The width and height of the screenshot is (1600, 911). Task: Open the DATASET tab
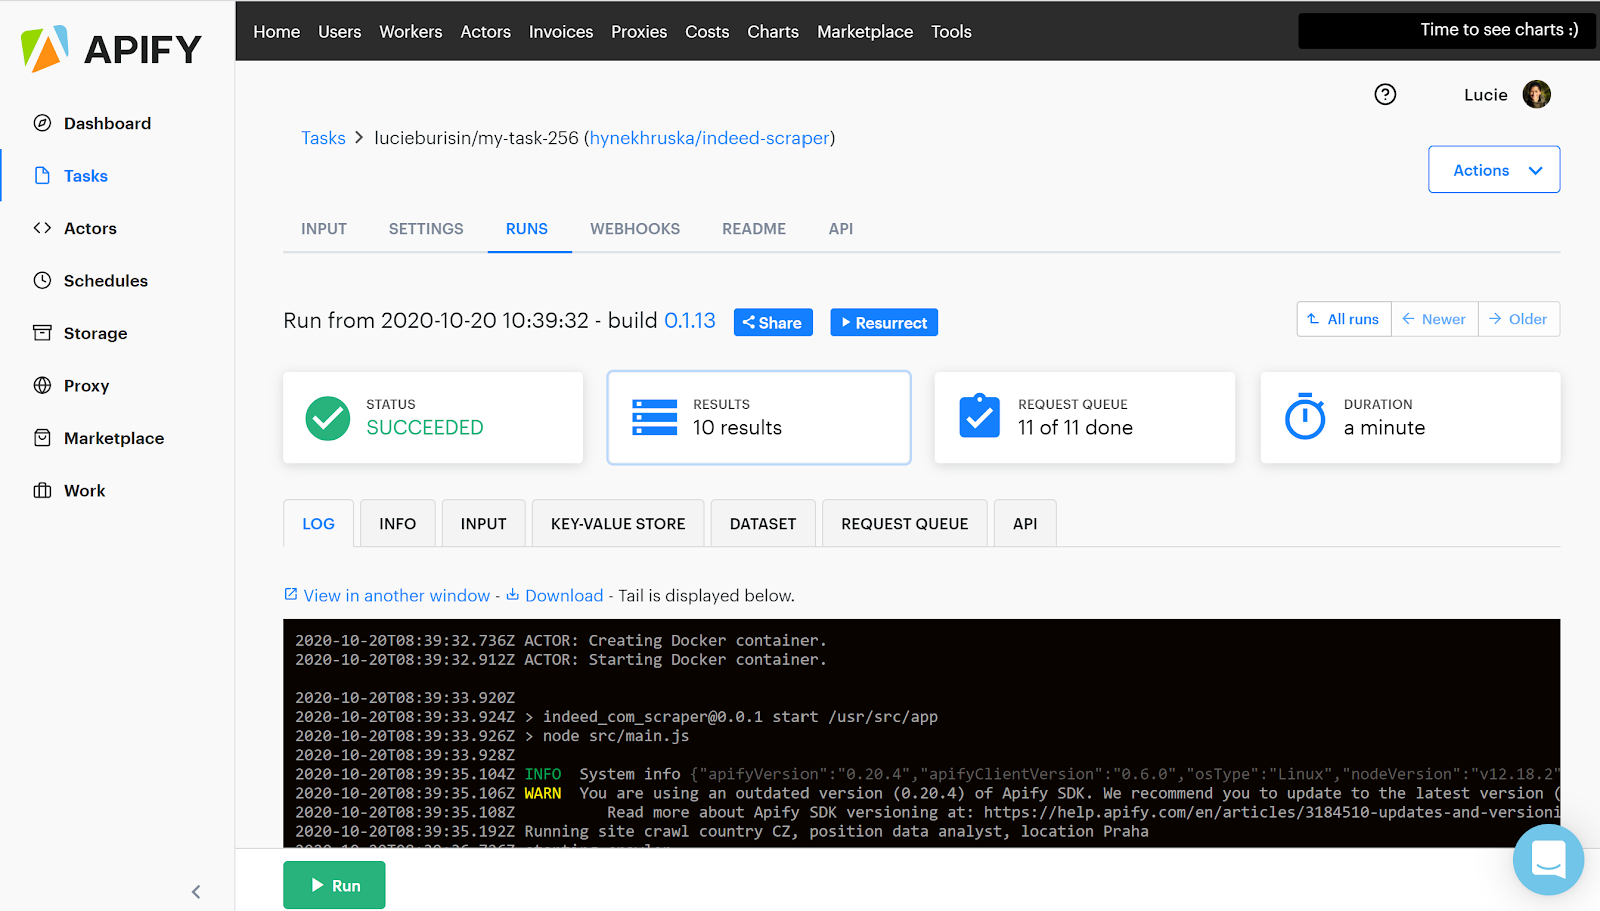click(x=763, y=524)
